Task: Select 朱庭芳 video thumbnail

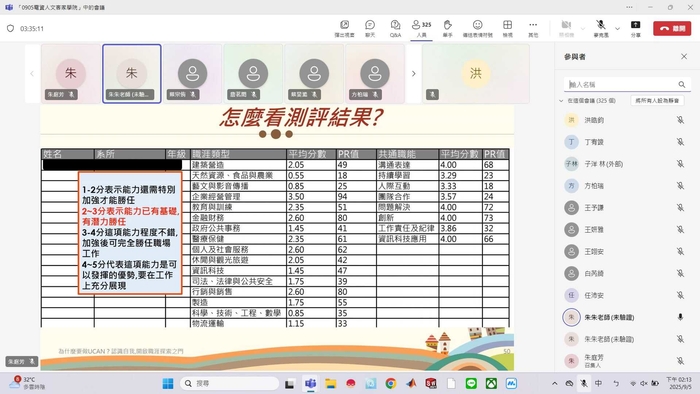Action: [71, 74]
